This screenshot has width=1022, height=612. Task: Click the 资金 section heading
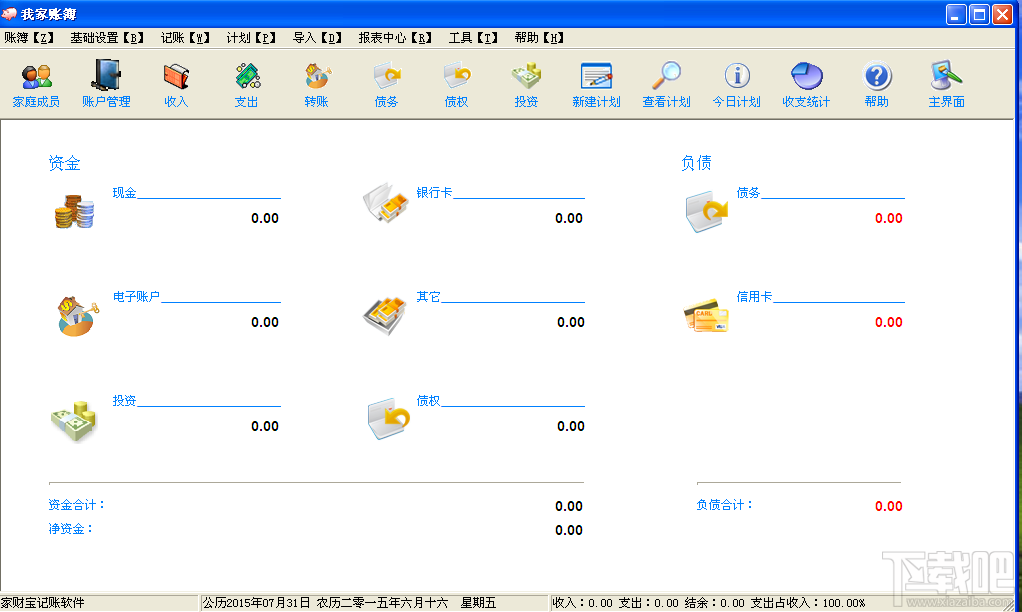coord(65,163)
